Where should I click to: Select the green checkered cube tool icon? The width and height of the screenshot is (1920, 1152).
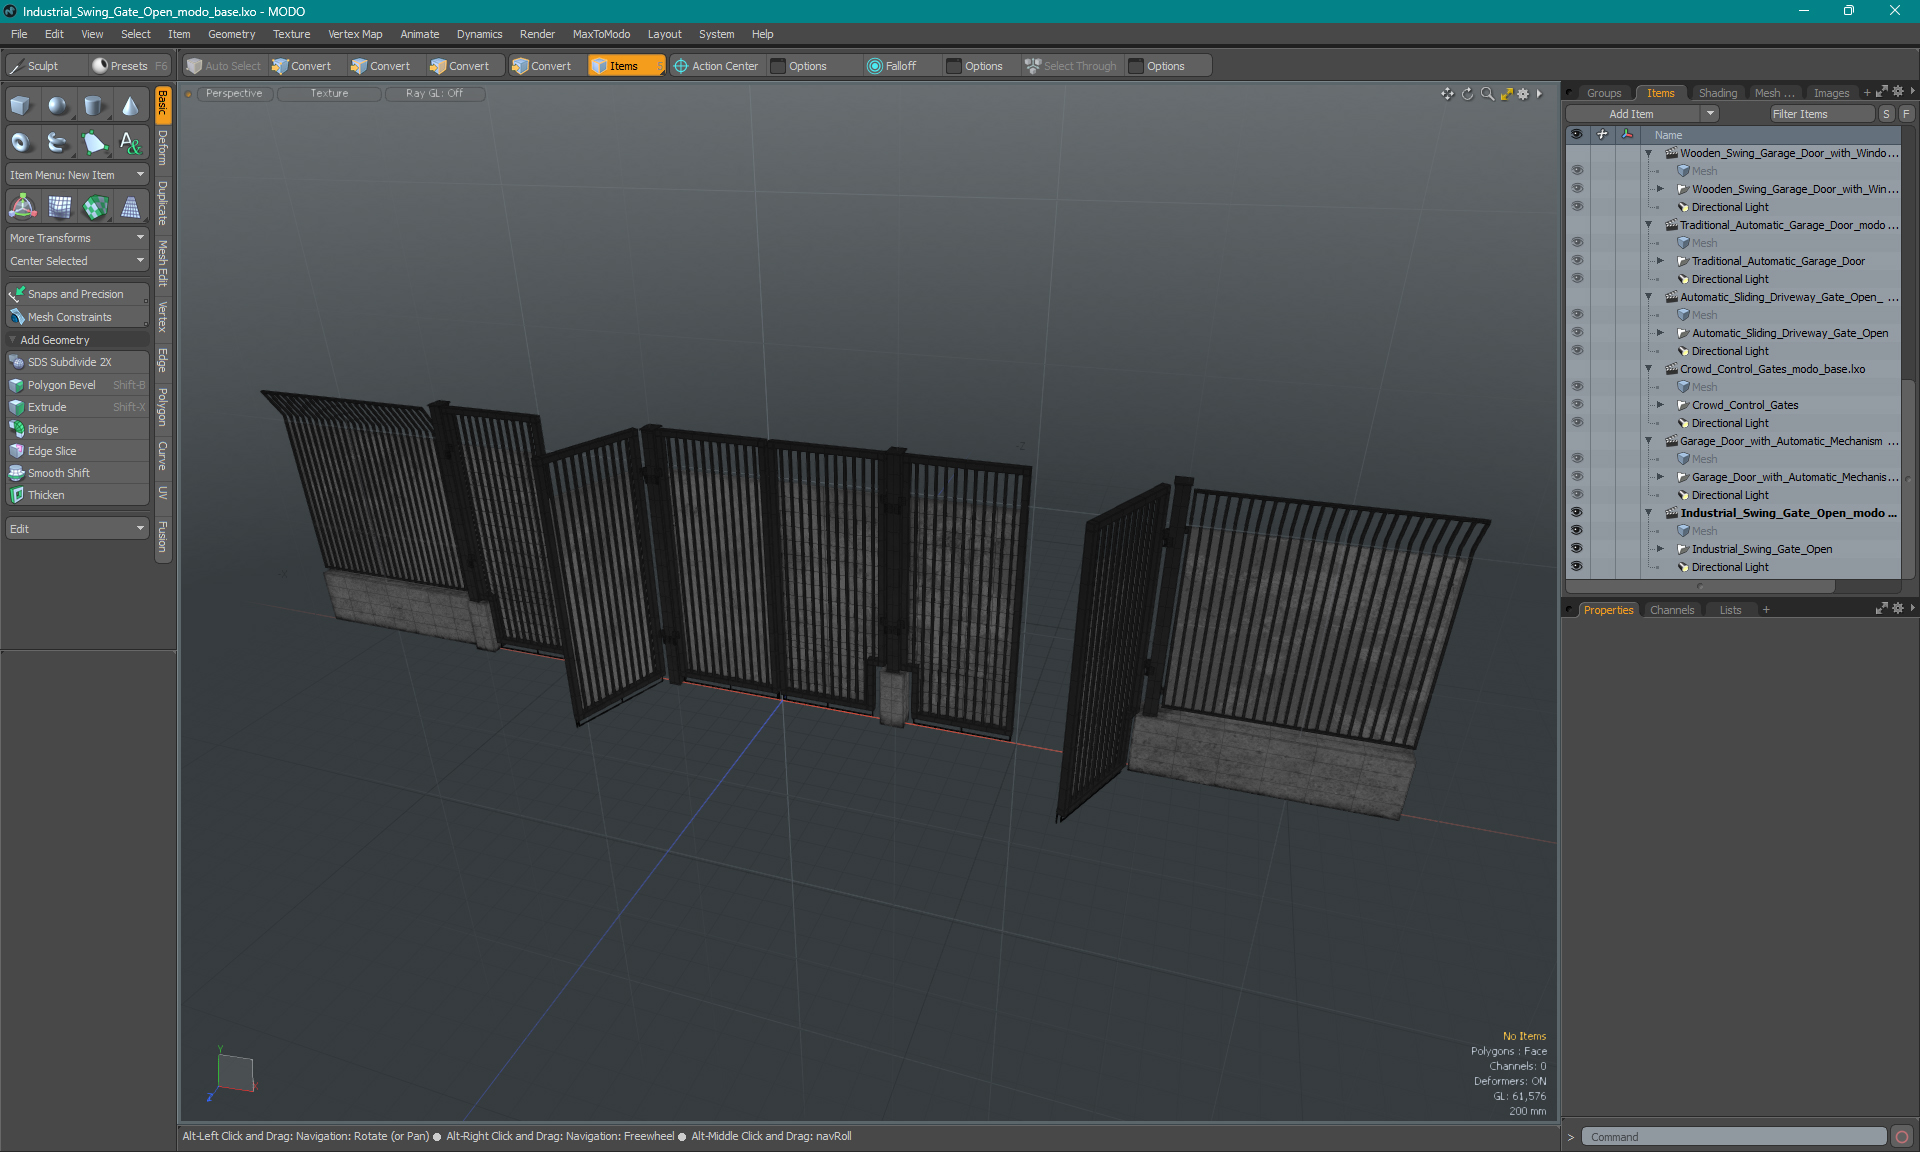coord(95,207)
